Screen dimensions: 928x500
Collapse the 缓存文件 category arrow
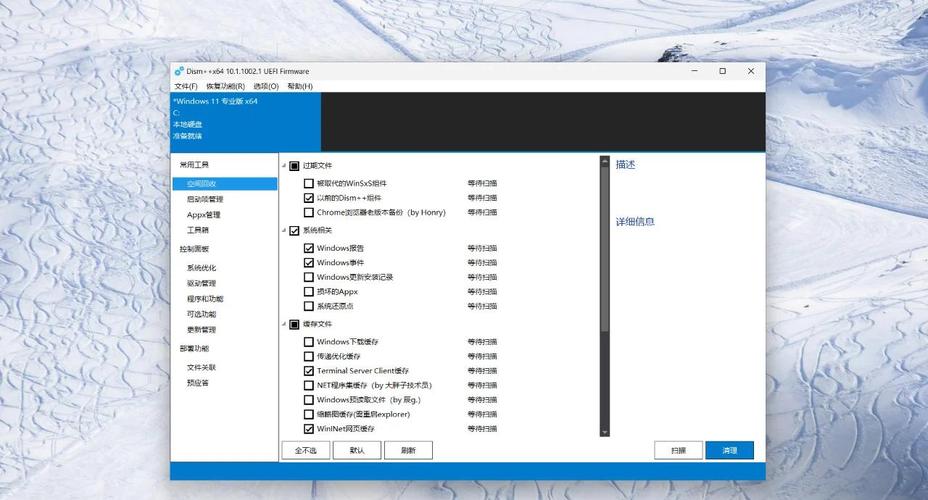pyautogui.click(x=283, y=324)
